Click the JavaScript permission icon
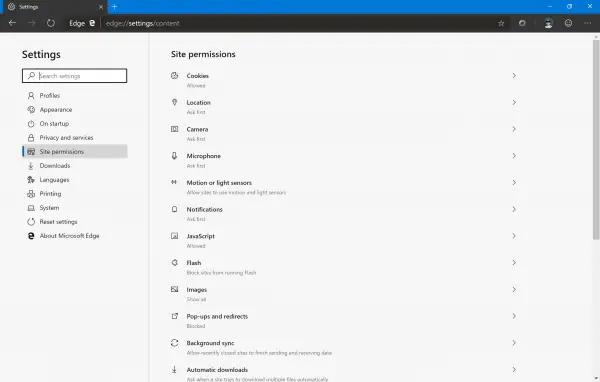 tap(174, 236)
